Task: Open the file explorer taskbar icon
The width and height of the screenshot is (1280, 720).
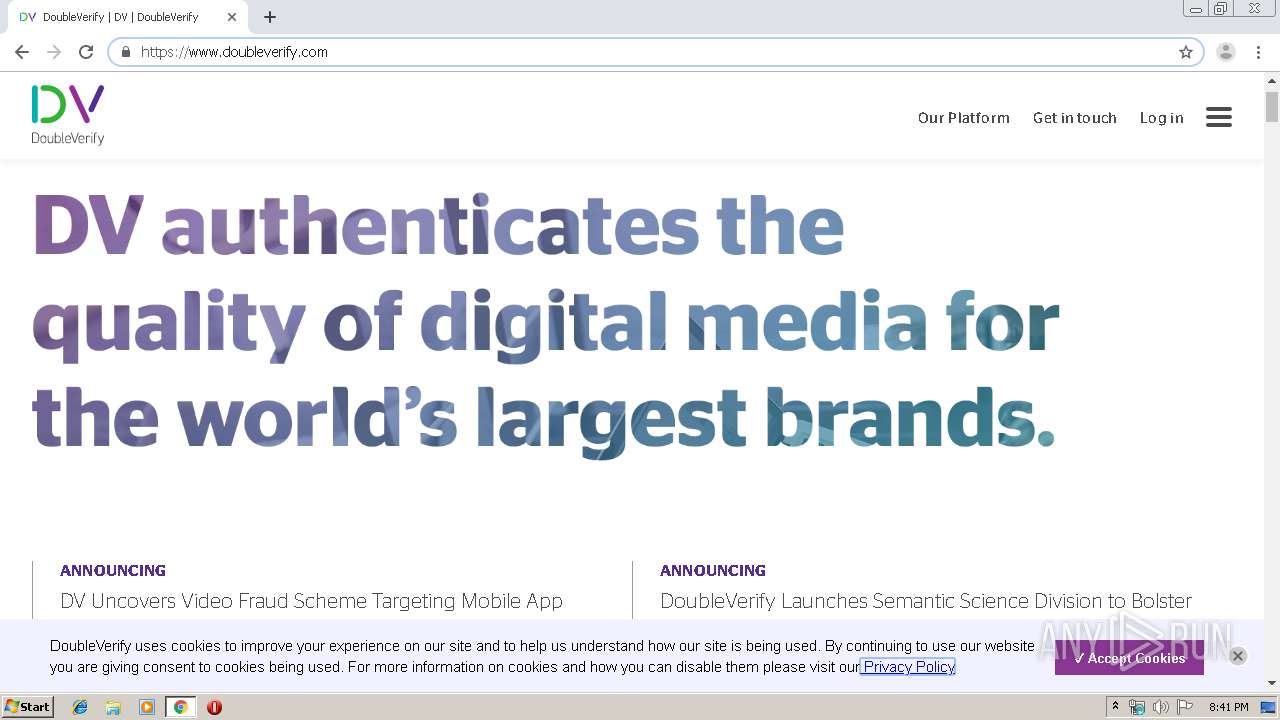Action: coord(113,707)
